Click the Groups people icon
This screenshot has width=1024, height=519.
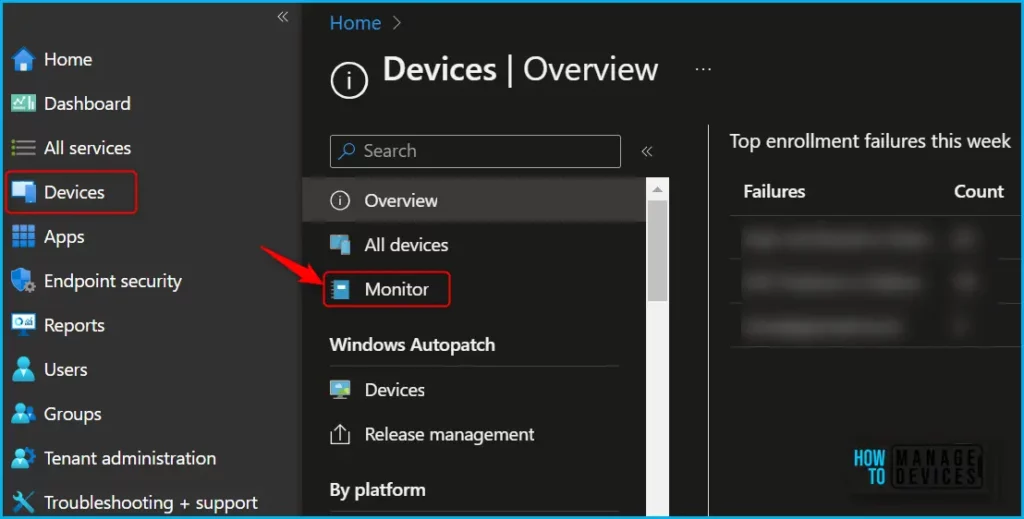click(24, 413)
